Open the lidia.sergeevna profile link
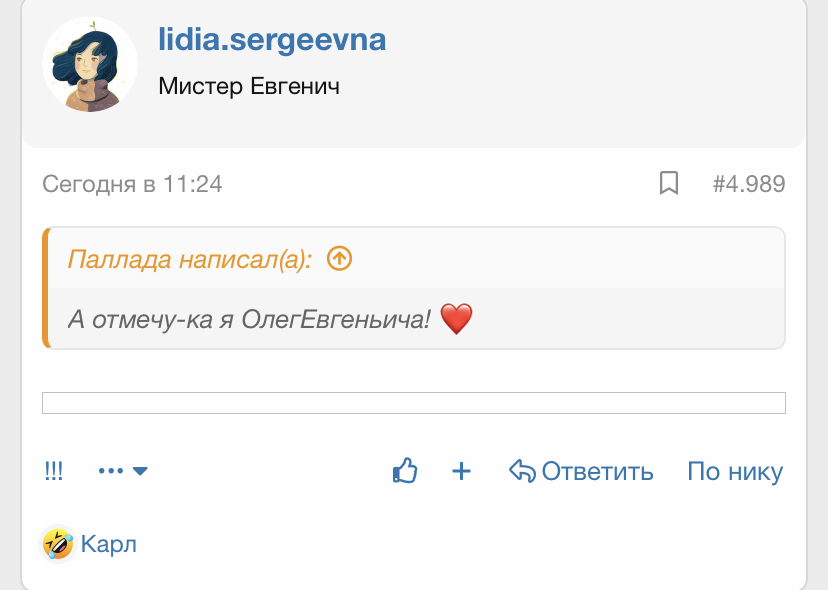Image resolution: width=828 pixels, height=590 pixels. 272,40
